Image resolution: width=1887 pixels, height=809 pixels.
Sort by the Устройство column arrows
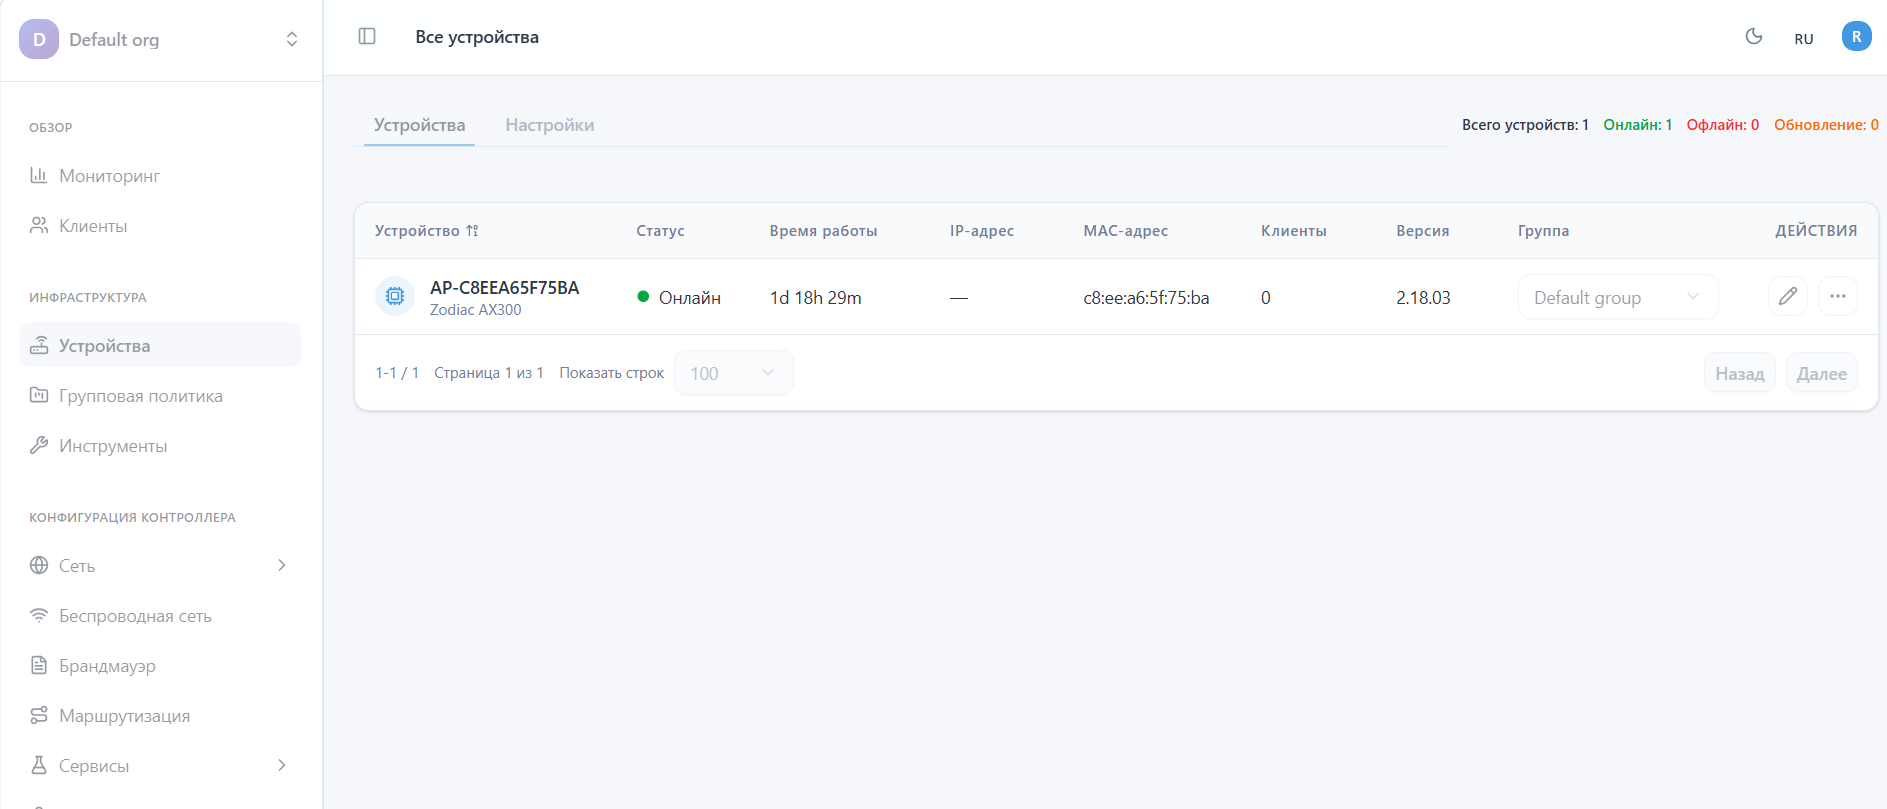point(472,231)
